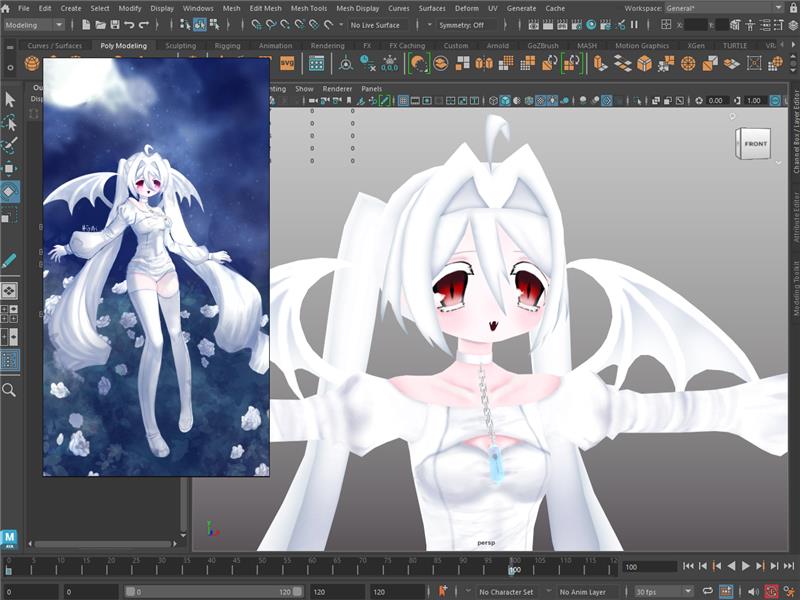
Task: Click the Rotate tool in the Tool Box
Action: click(x=10, y=192)
